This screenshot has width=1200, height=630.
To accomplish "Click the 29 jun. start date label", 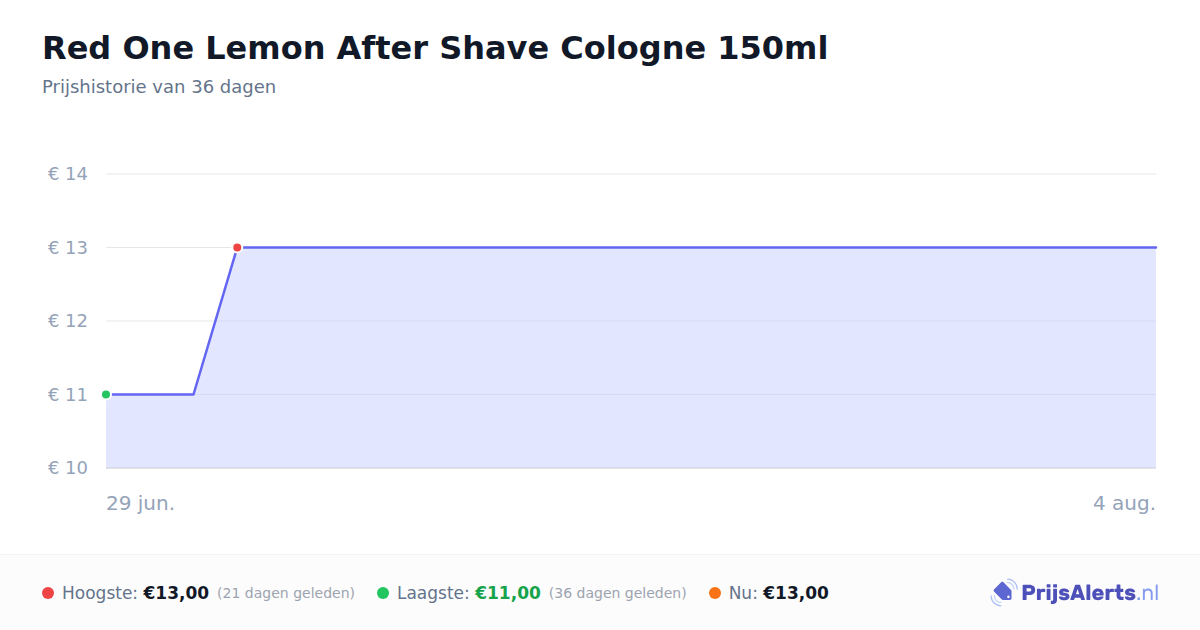I will click(x=141, y=503).
